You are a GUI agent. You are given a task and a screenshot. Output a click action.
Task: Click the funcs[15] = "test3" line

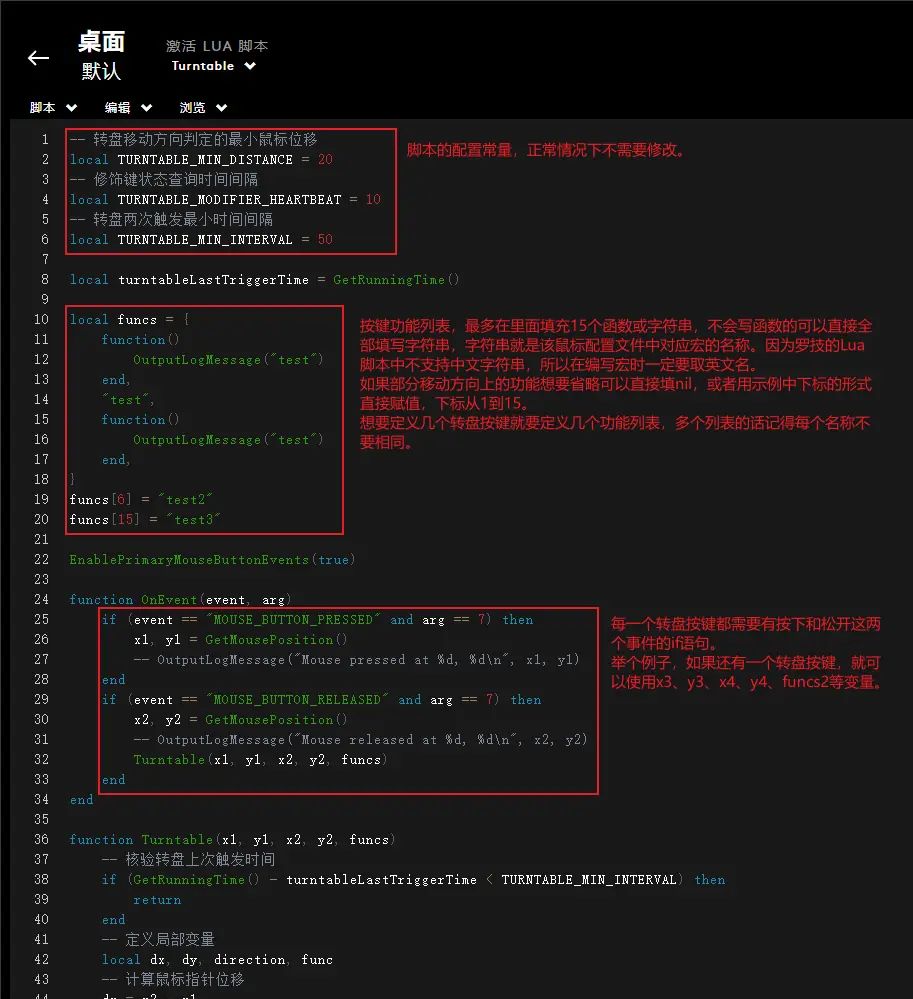pyautogui.click(x=145, y=519)
